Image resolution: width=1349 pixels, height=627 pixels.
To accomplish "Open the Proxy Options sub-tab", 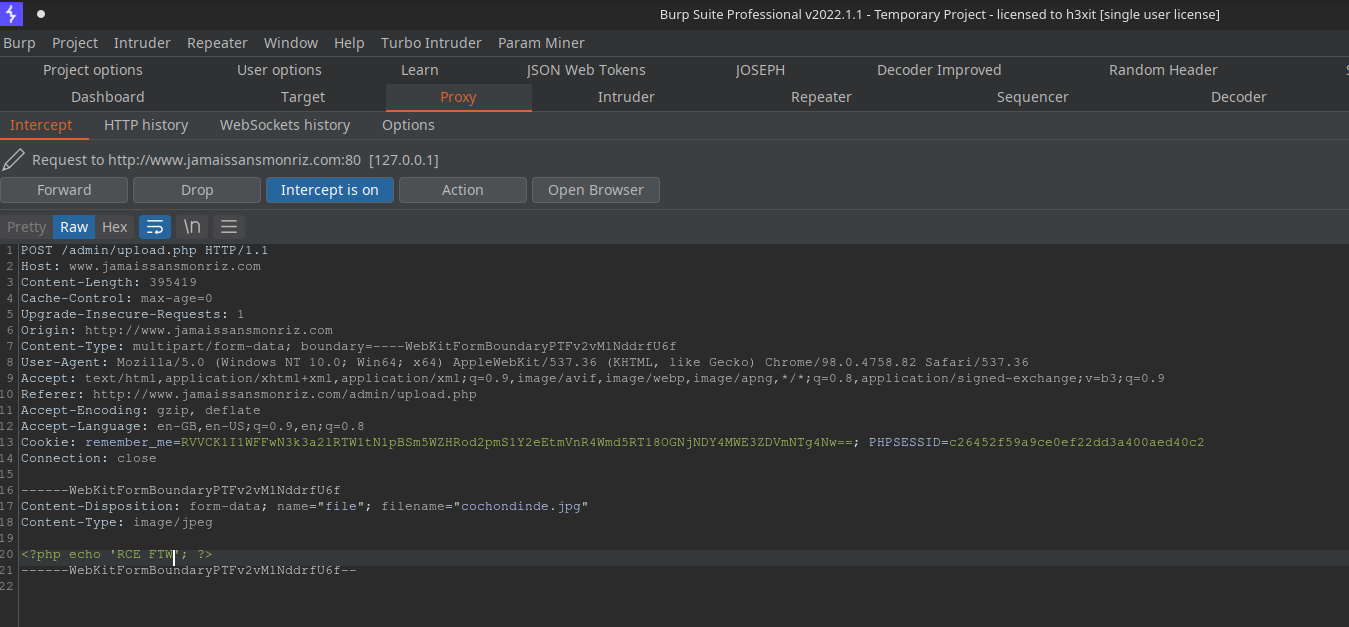I will point(408,125).
